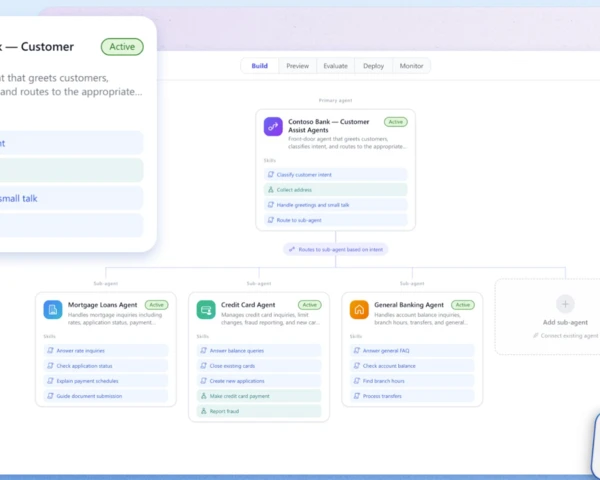Click the Process transfers skill icon
600x480 pixels.
click(357, 396)
